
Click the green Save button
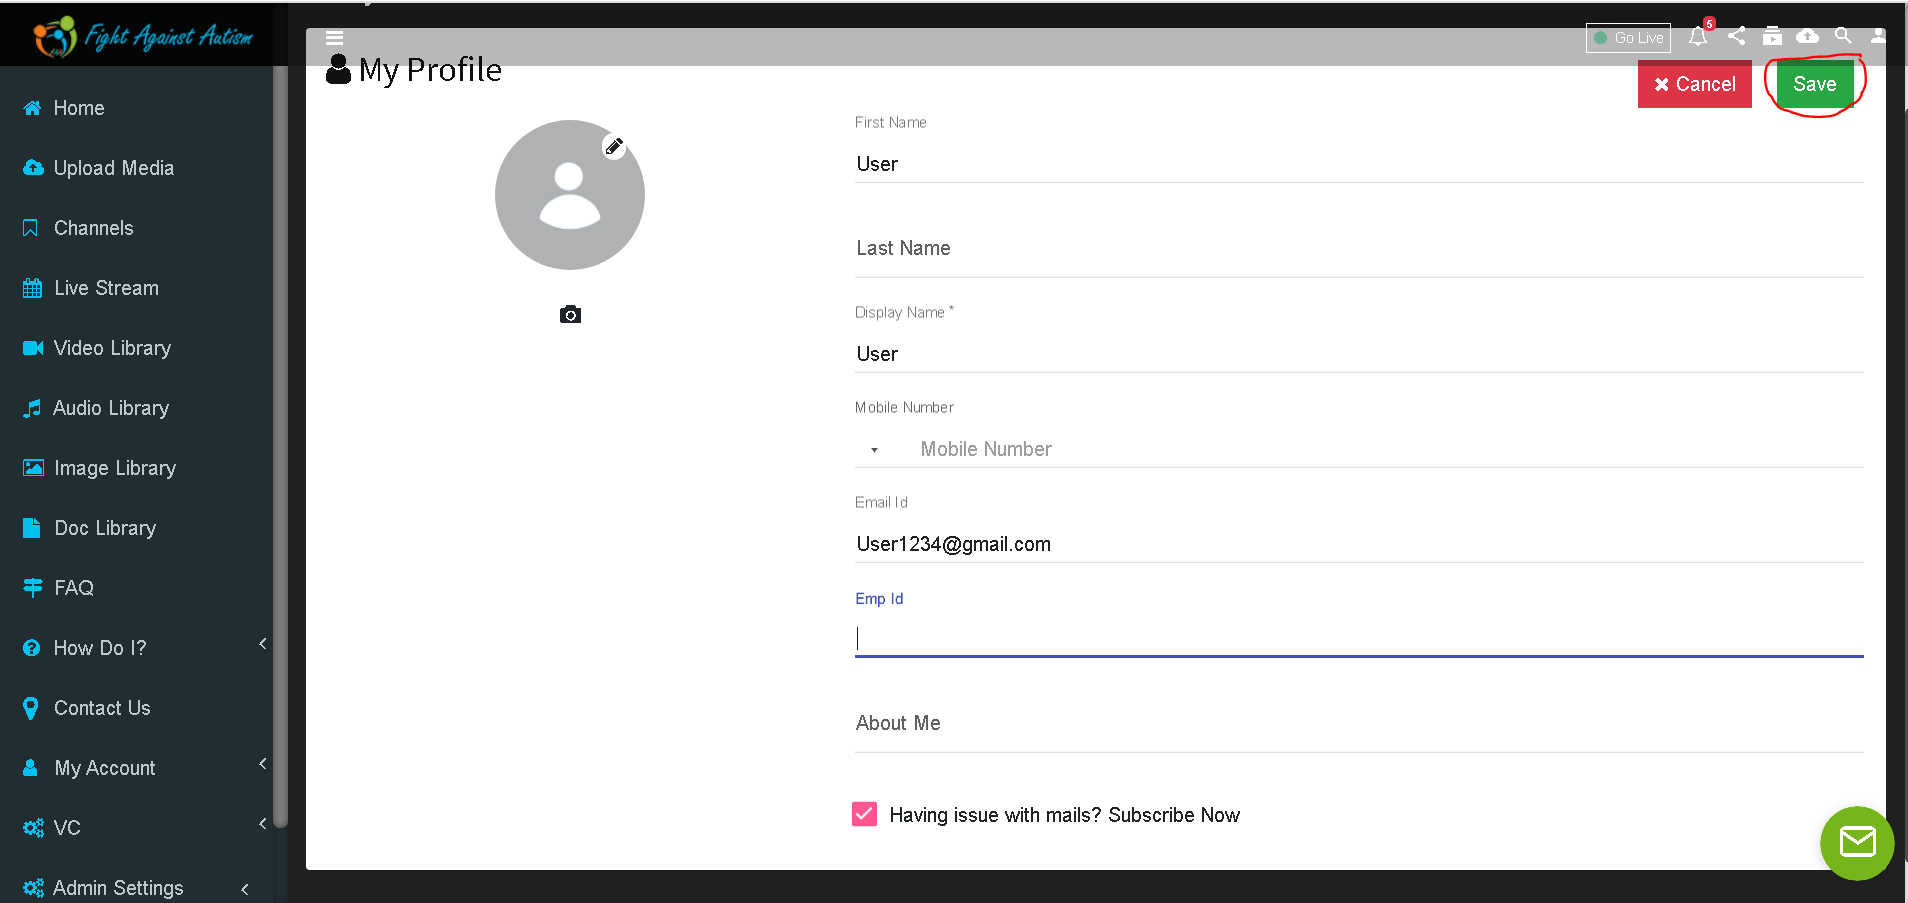click(1814, 84)
